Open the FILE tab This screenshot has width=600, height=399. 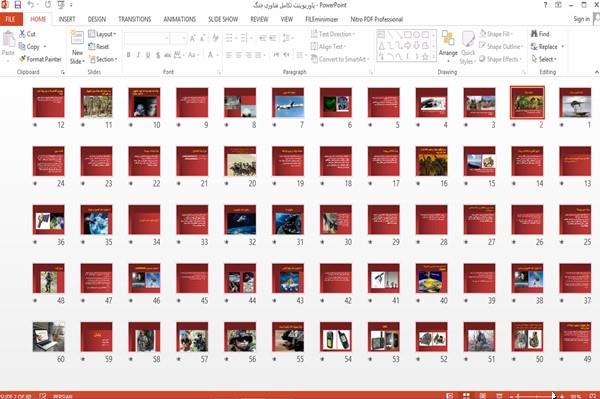tap(11, 19)
